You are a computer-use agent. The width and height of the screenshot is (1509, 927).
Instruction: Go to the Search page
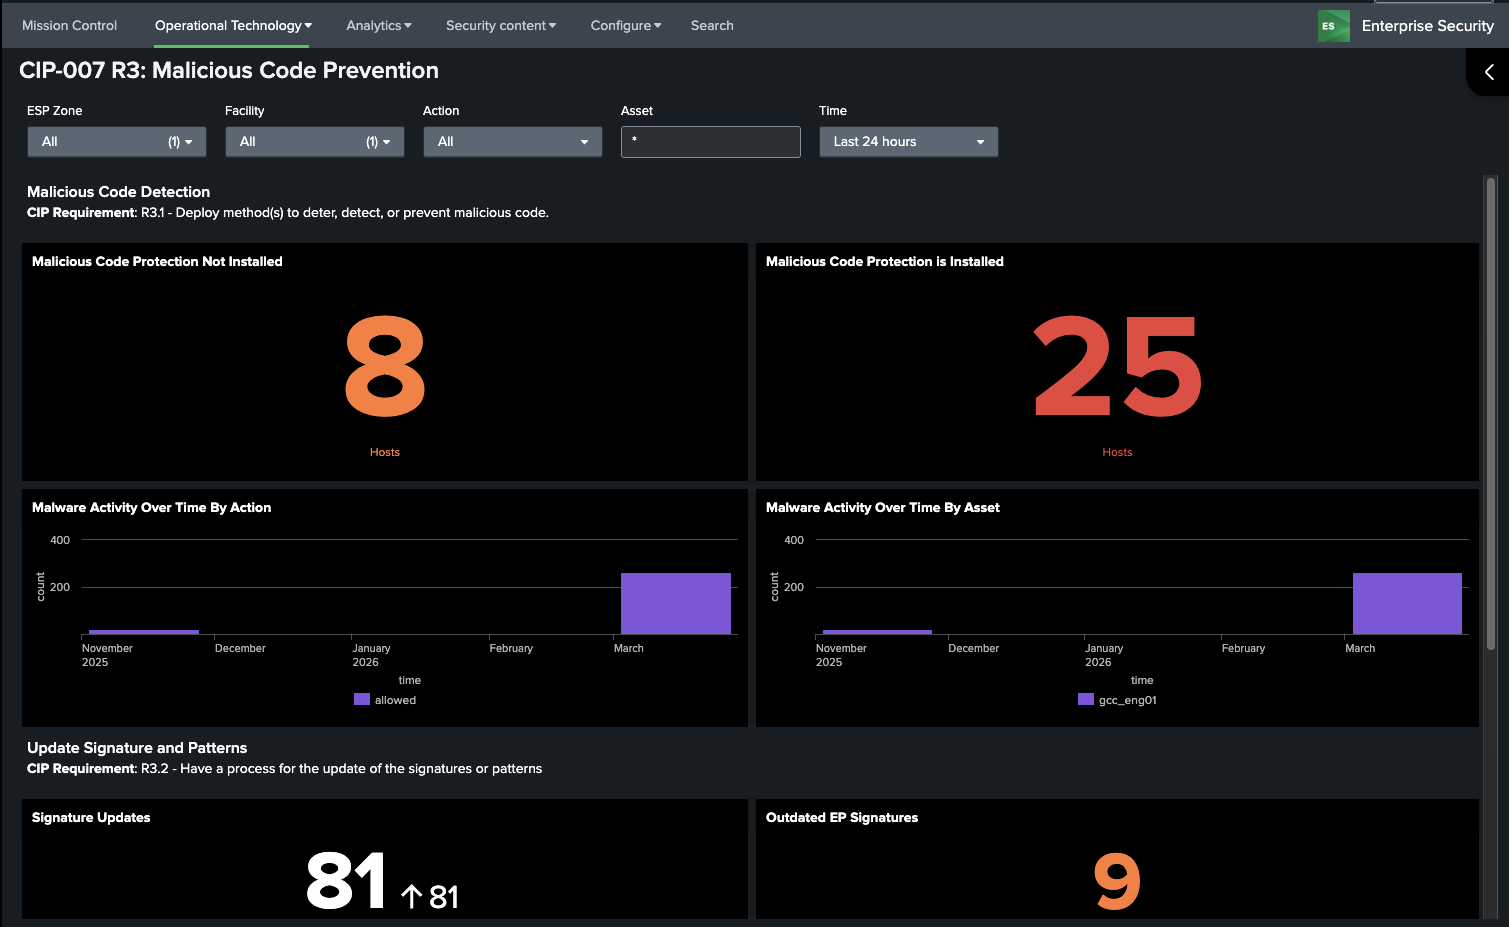[x=712, y=26]
